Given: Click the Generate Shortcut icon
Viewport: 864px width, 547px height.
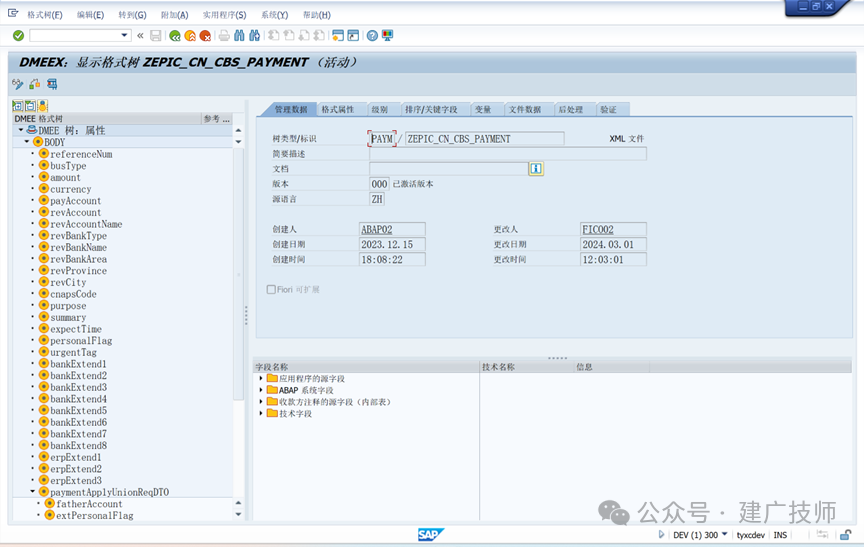Looking at the screenshot, I should click(353, 36).
